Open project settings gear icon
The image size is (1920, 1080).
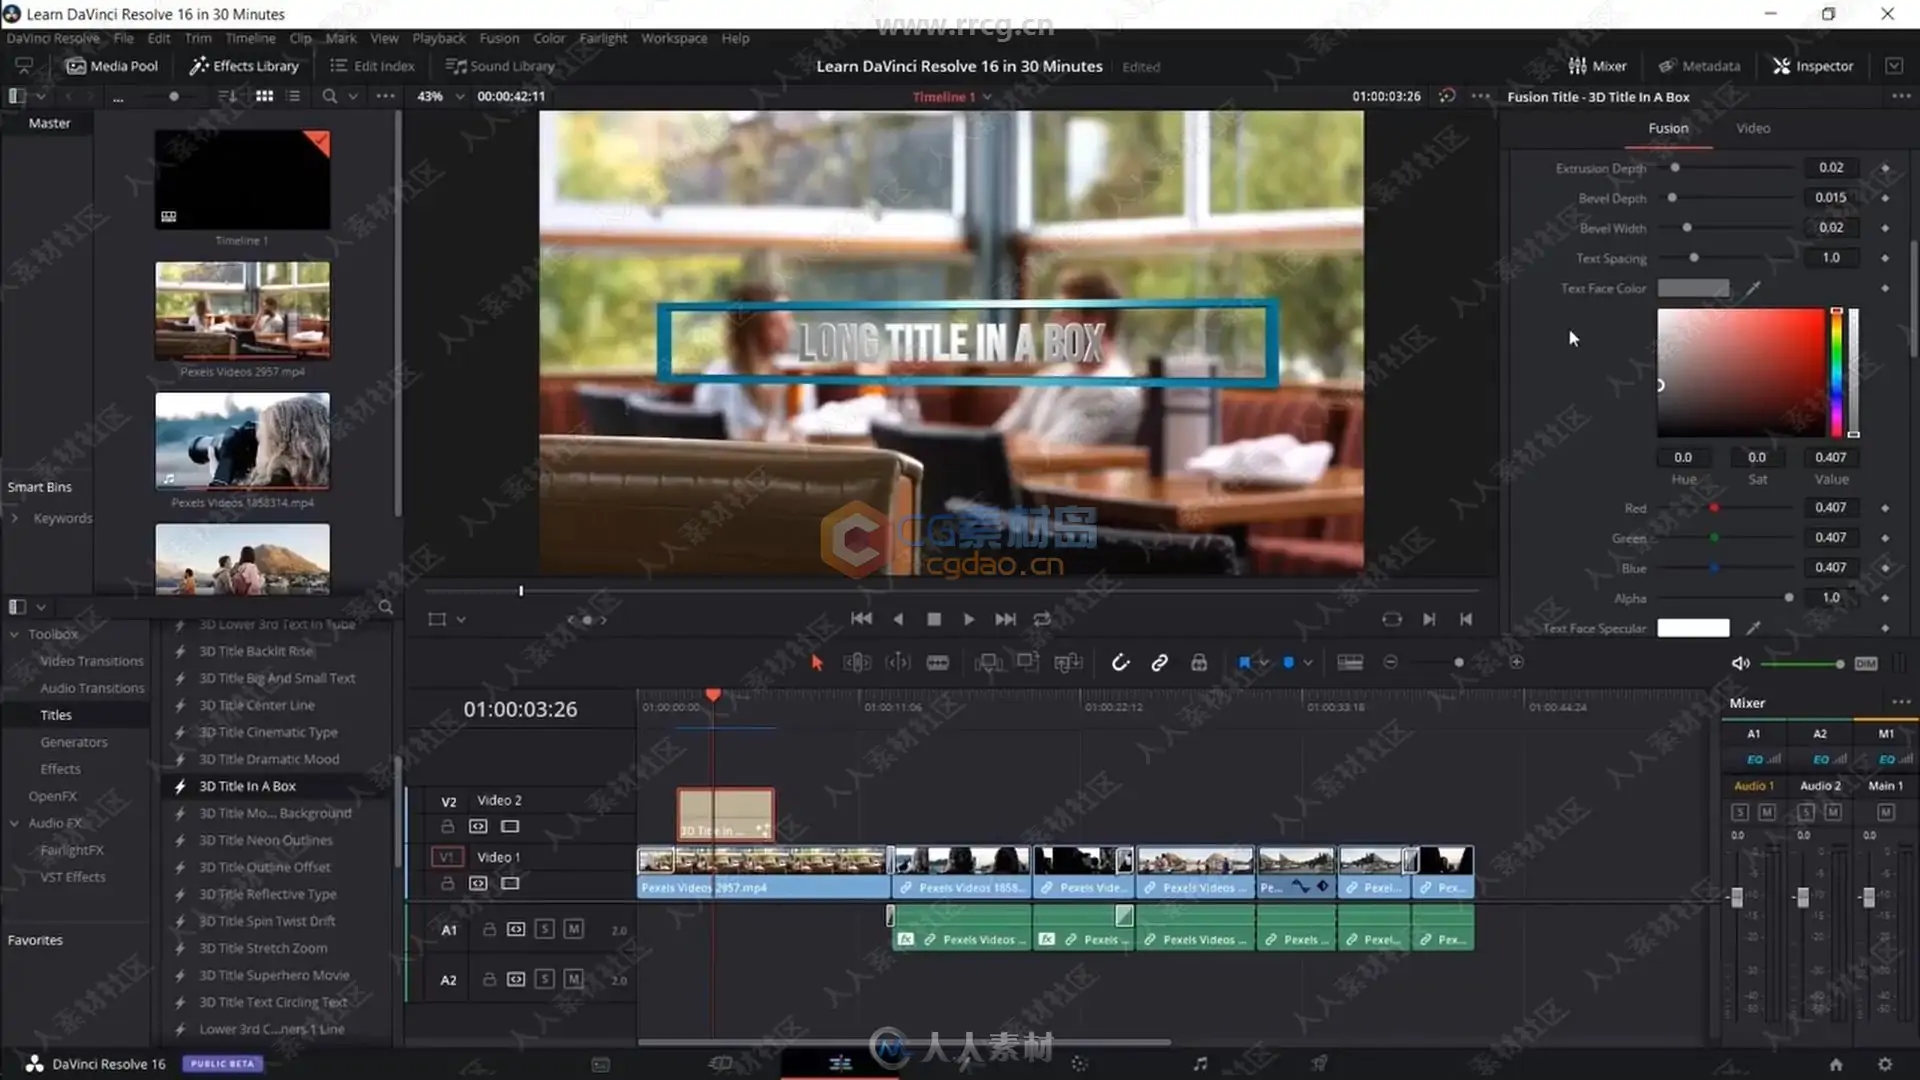pos(1884,1064)
